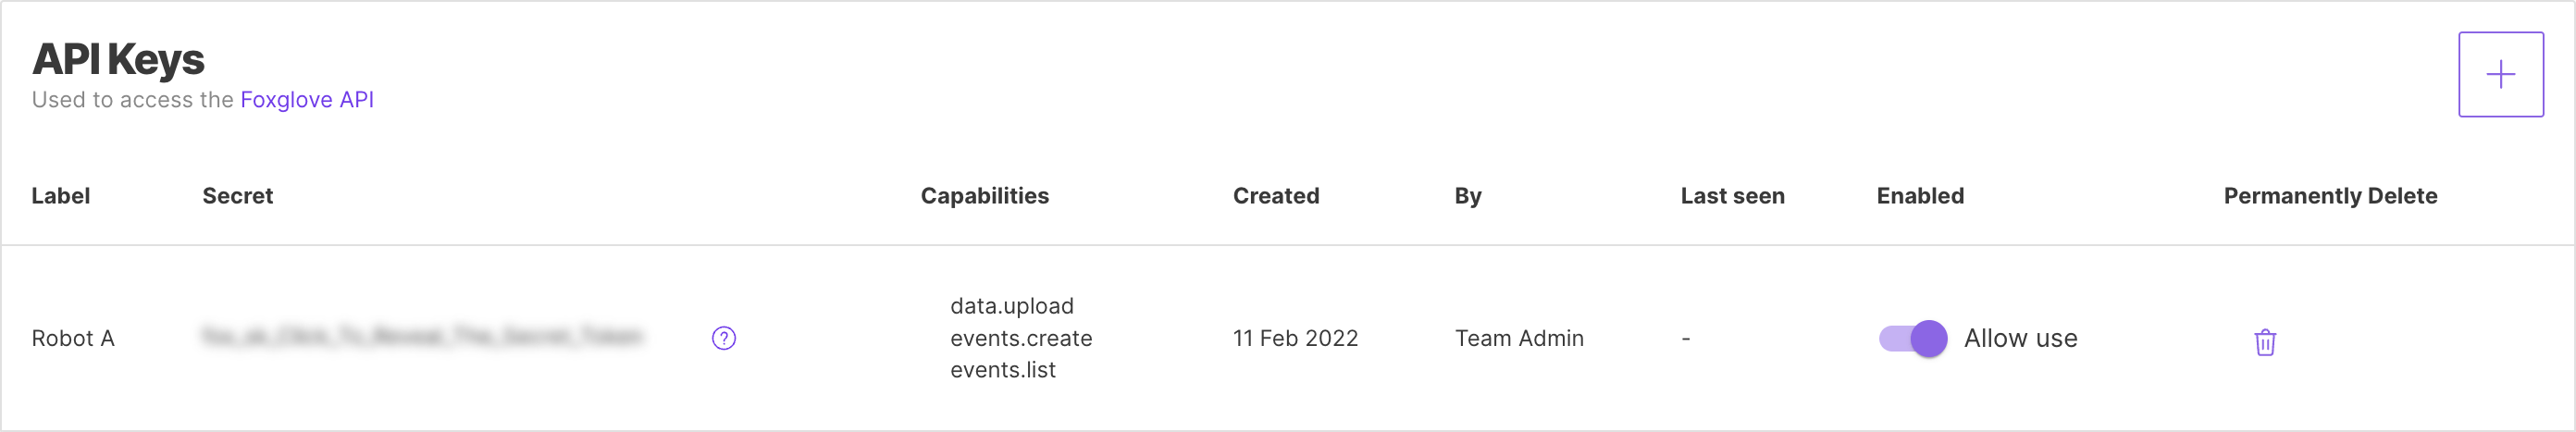Click the data.upload capability
This screenshot has width=2576, height=432.
point(1011,306)
